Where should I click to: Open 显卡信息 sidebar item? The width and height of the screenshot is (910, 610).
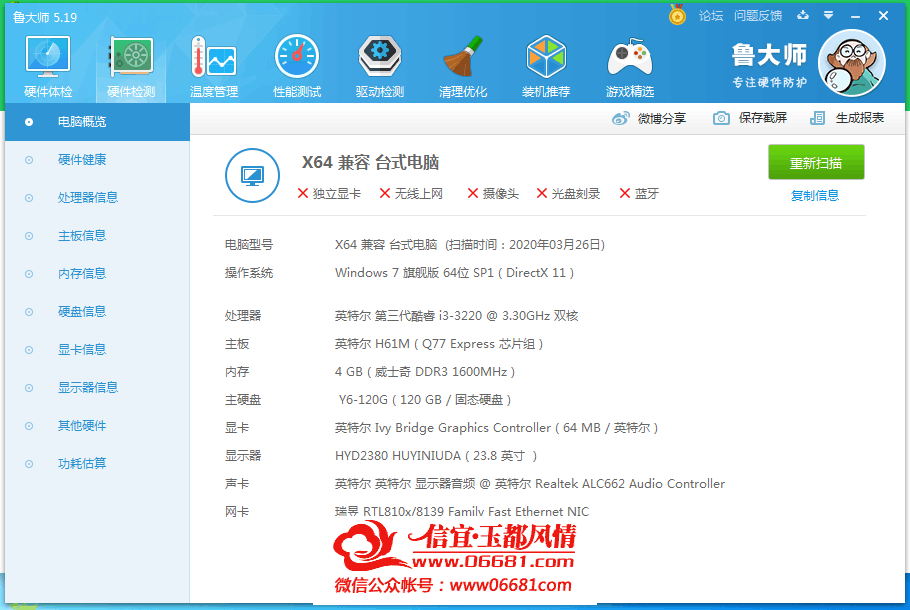(x=98, y=349)
